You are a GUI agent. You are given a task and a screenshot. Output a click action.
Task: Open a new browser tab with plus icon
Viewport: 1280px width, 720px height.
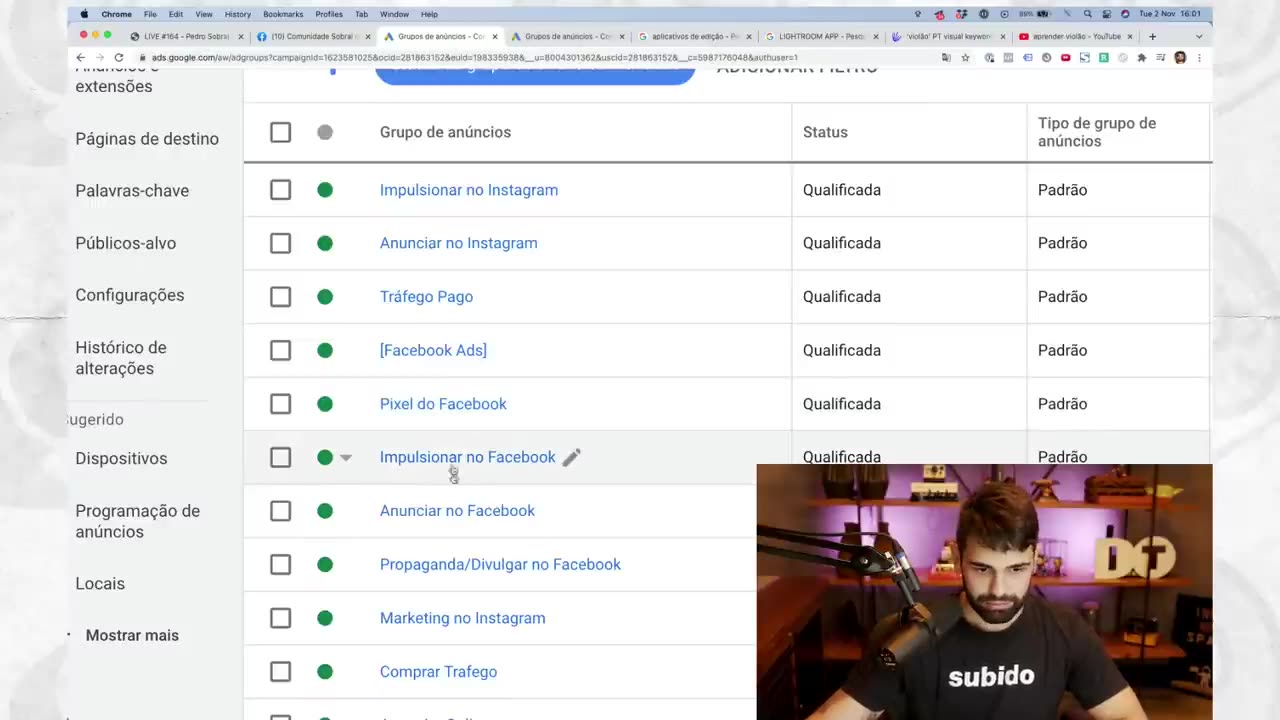tap(1152, 36)
